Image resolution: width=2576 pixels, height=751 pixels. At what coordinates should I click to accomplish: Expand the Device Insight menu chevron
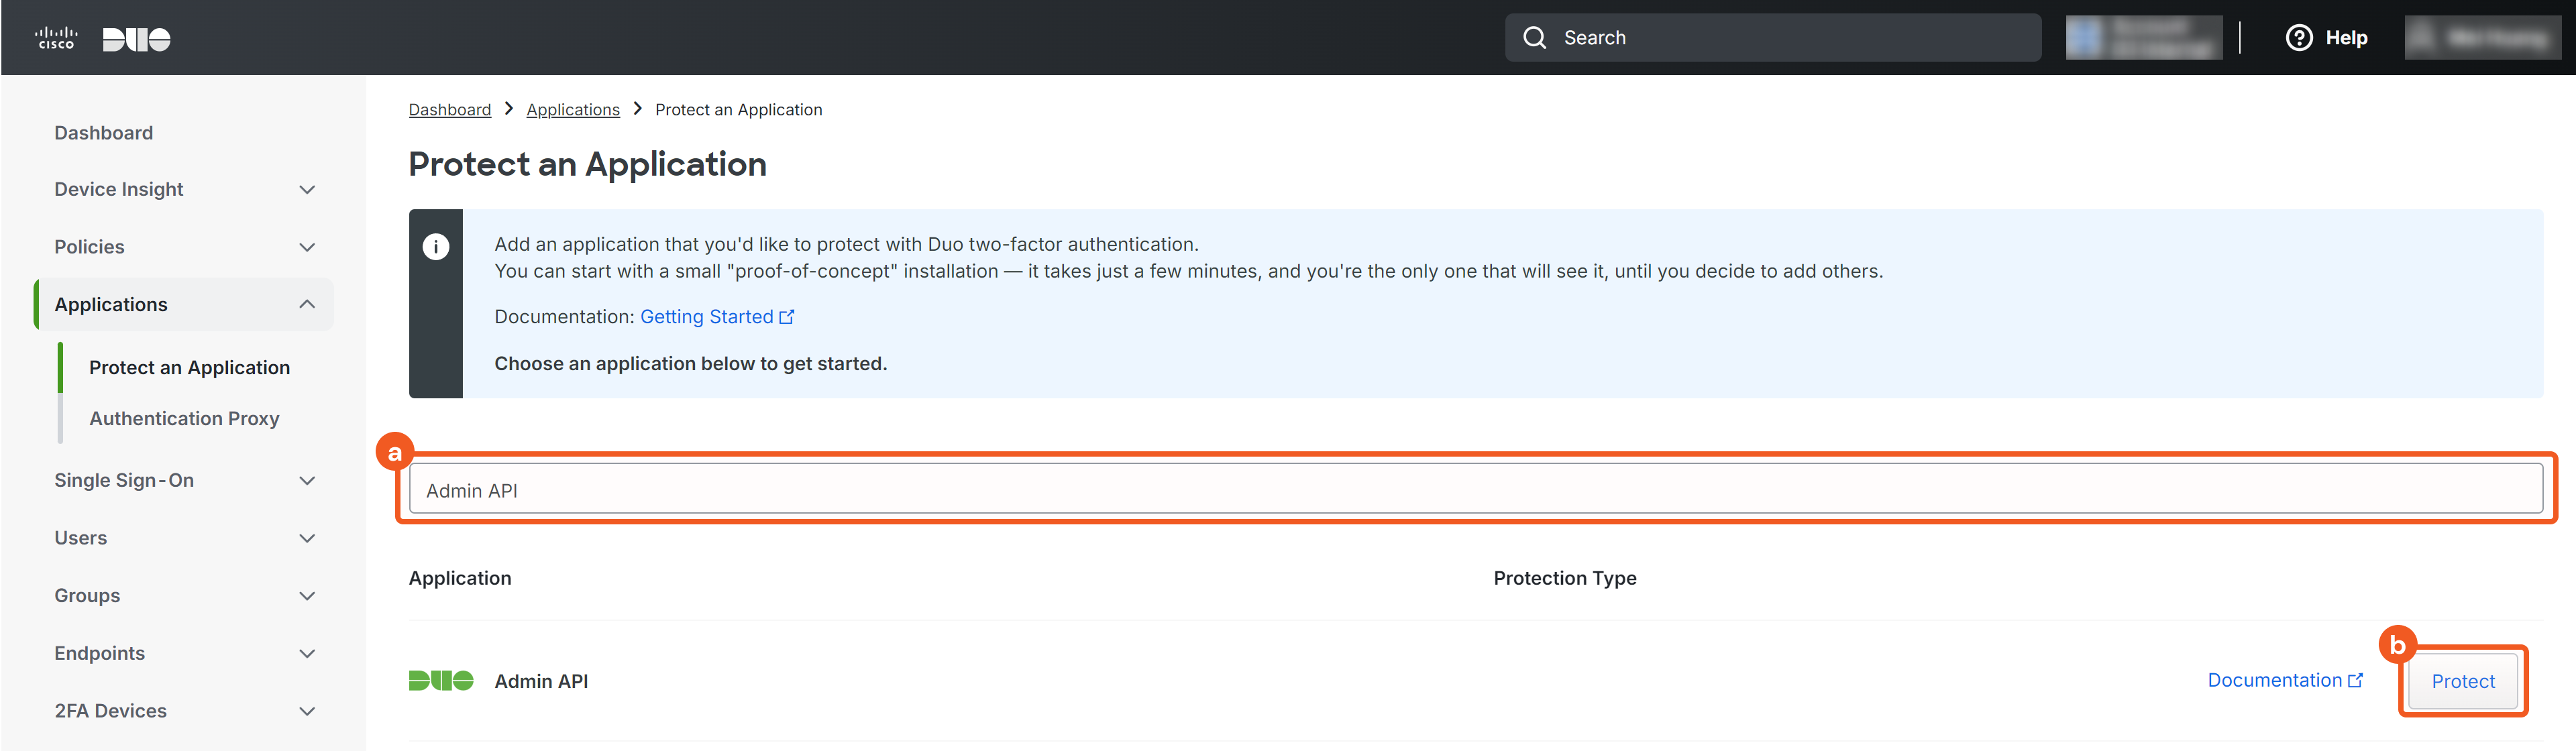pos(307,190)
